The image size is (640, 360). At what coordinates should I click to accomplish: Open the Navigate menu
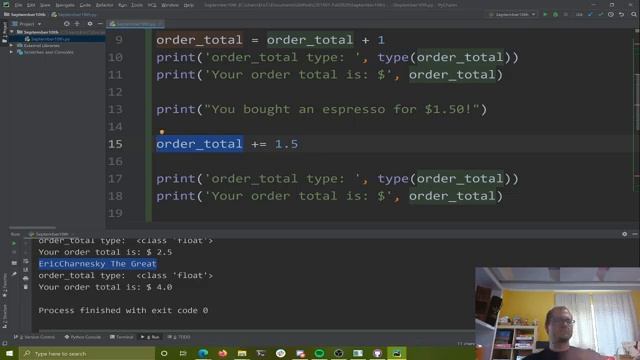[x=65, y=5]
